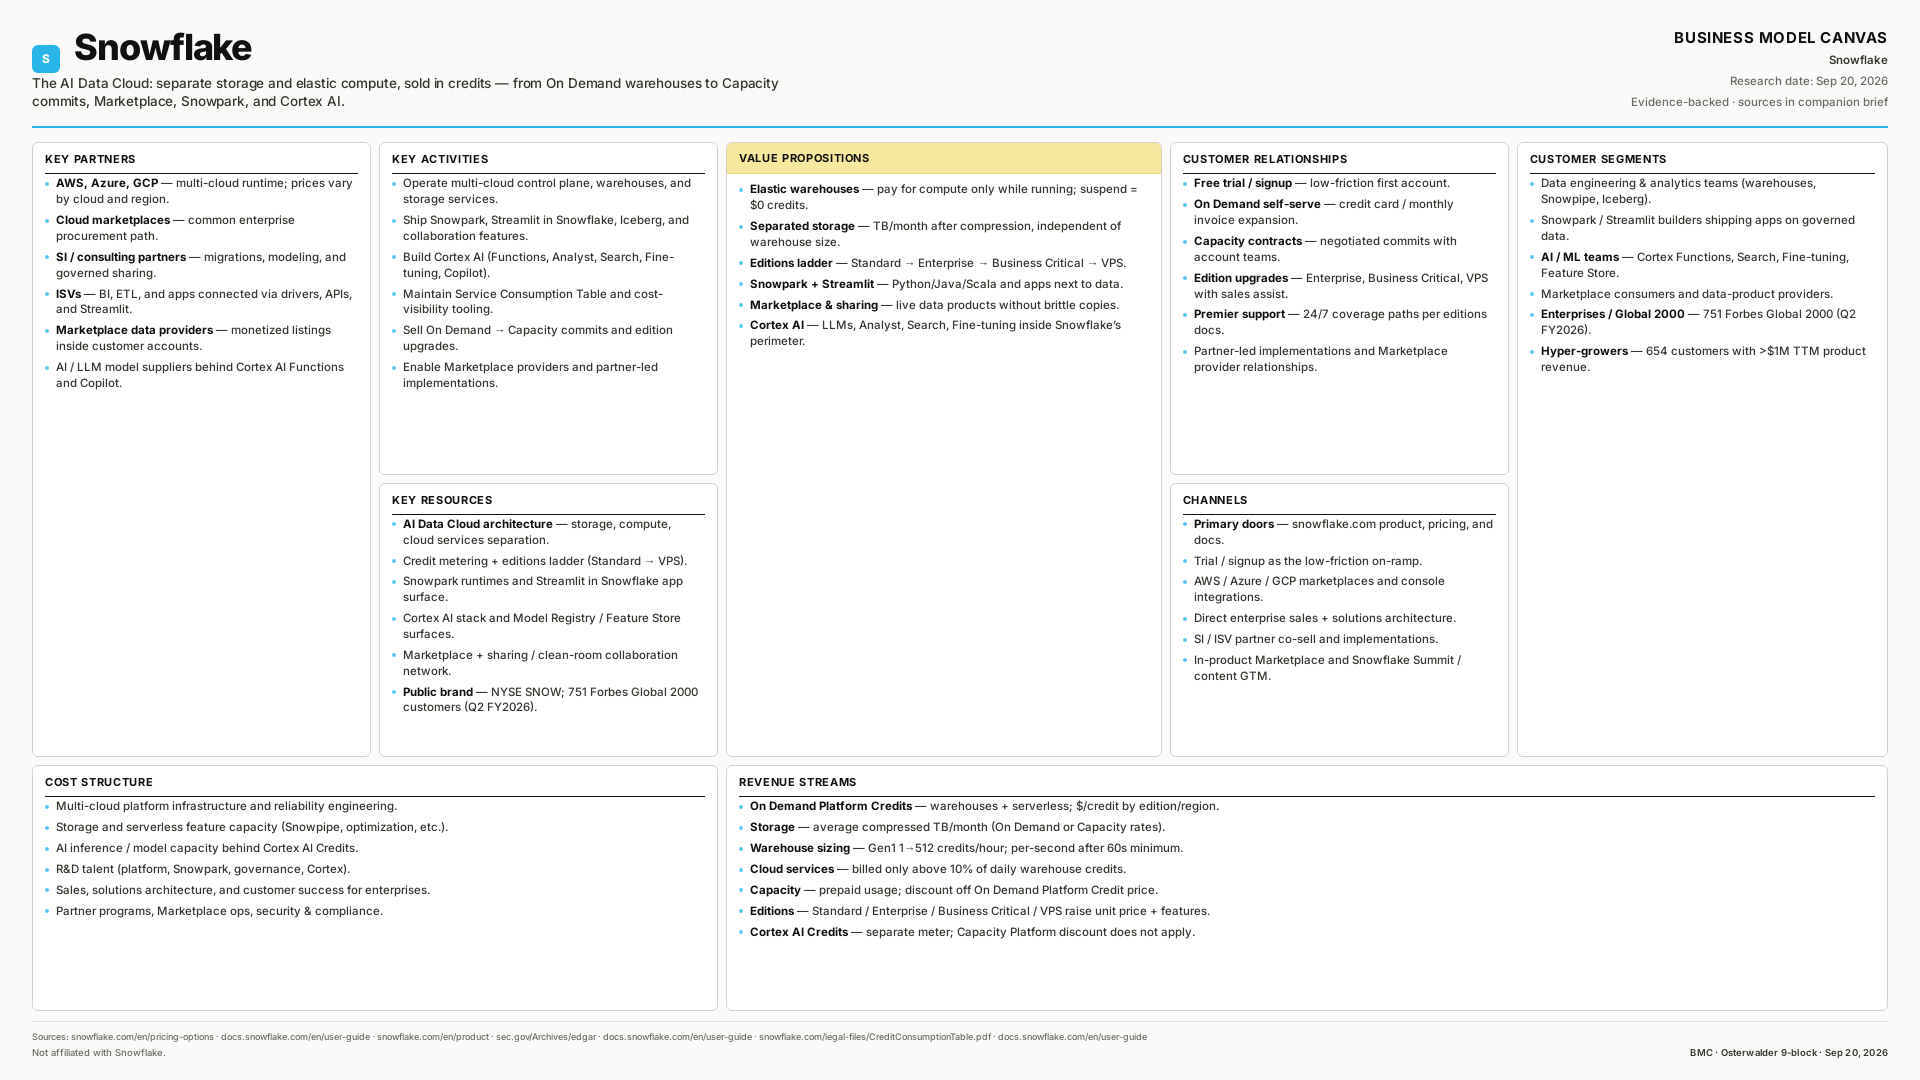
Task: Click the CUSTOMER SEGMENTS block header
Action: (x=1598, y=159)
